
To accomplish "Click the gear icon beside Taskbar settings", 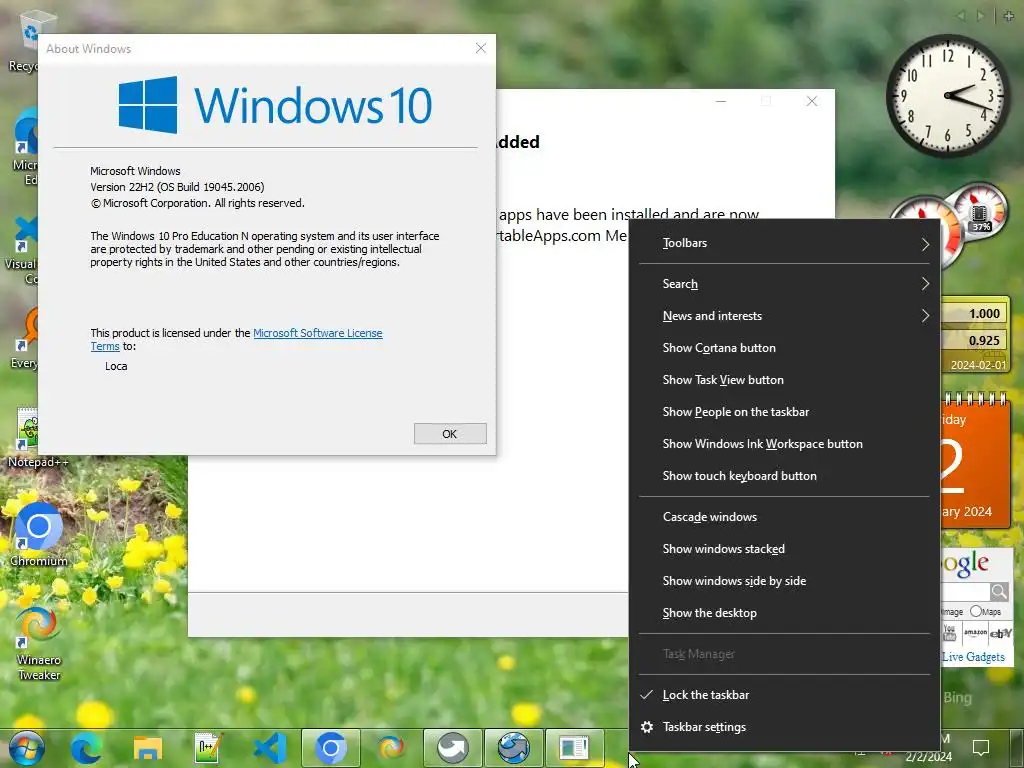I will click(647, 727).
